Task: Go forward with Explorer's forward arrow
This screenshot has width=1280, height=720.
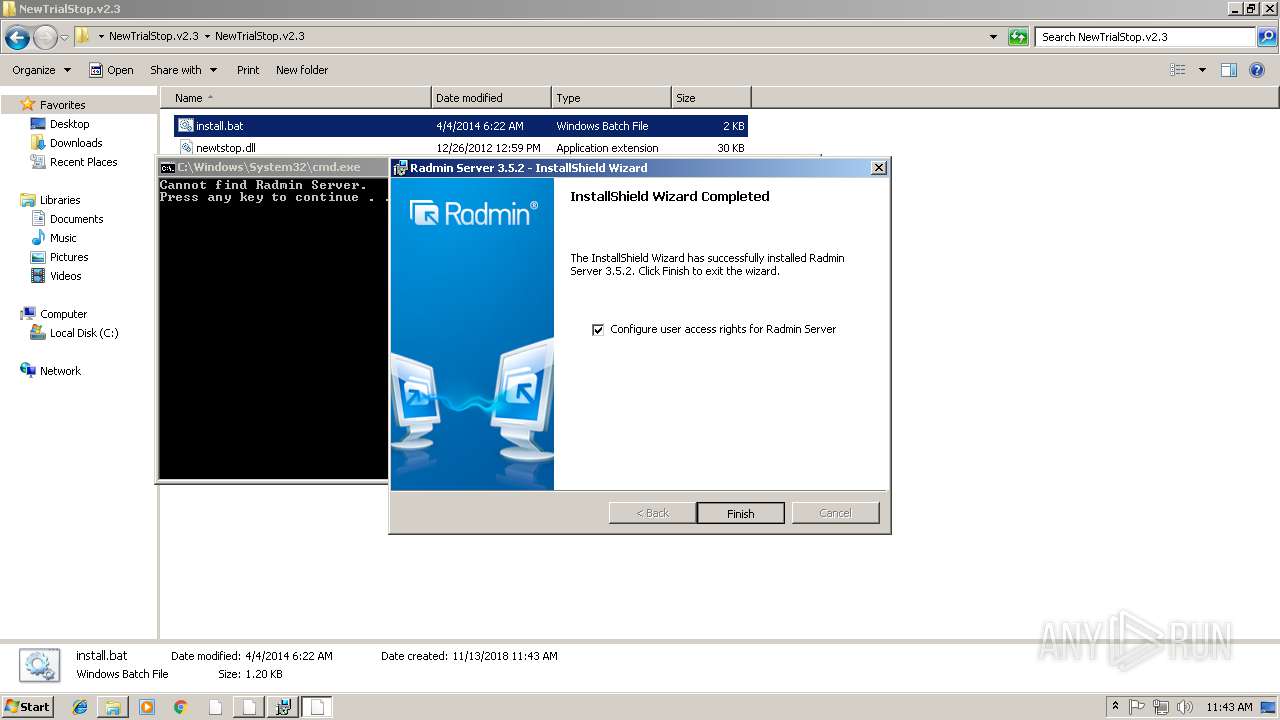Action: [45, 38]
